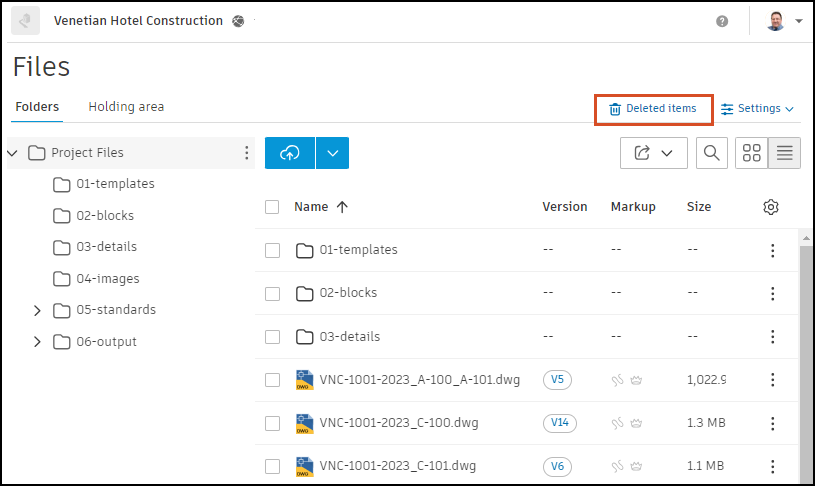The width and height of the screenshot is (815, 486).
Task: Click the V14 version badge
Action: 560,423
